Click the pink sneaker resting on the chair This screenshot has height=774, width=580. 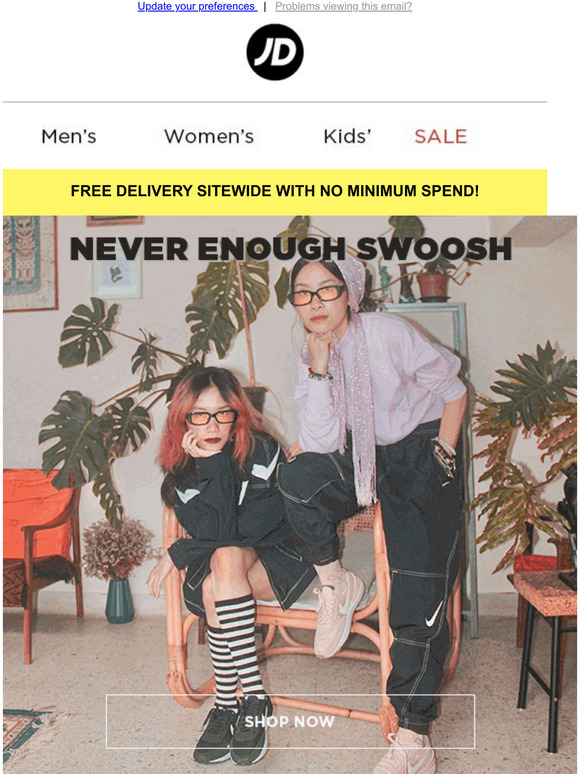338,612
